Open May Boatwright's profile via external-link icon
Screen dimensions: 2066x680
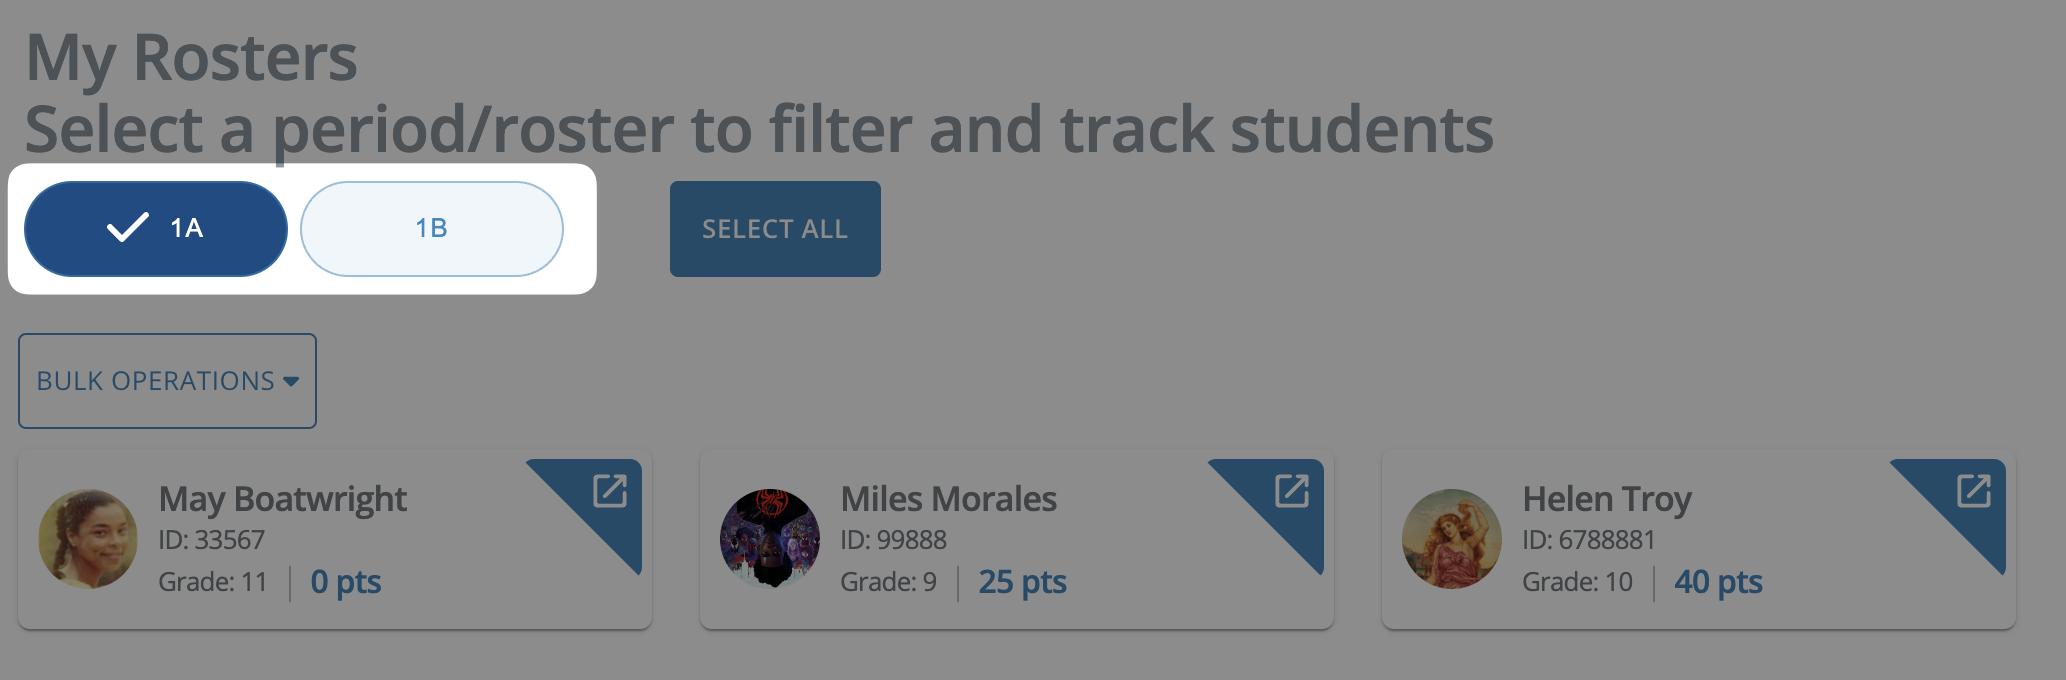point(610,491)
